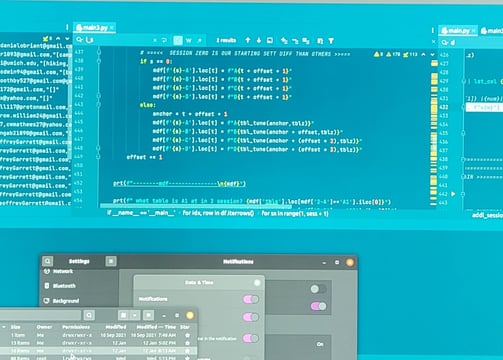The height and width of the screenshot is (360, 503).
Task: Click fold marker on line 448
Action: pyautogui.click(x=98, y=148)
